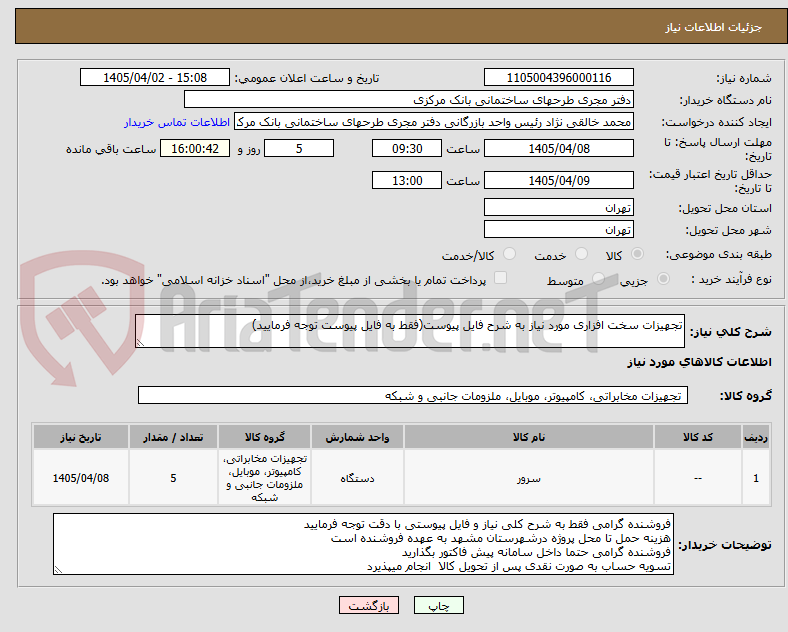
Task: Click the request creator name field
Action: [x=434, y=122]
